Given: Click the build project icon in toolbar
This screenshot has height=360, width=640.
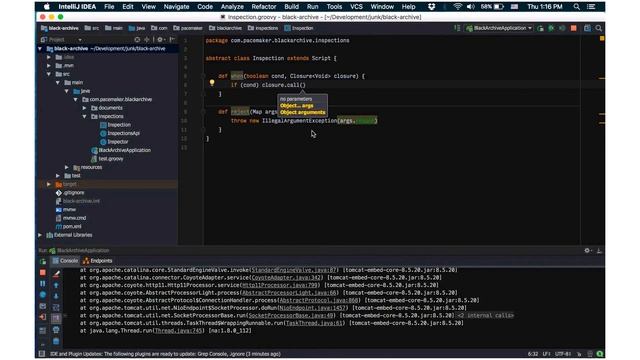Looking at the screenshot, I should click(x=457, y=28).
